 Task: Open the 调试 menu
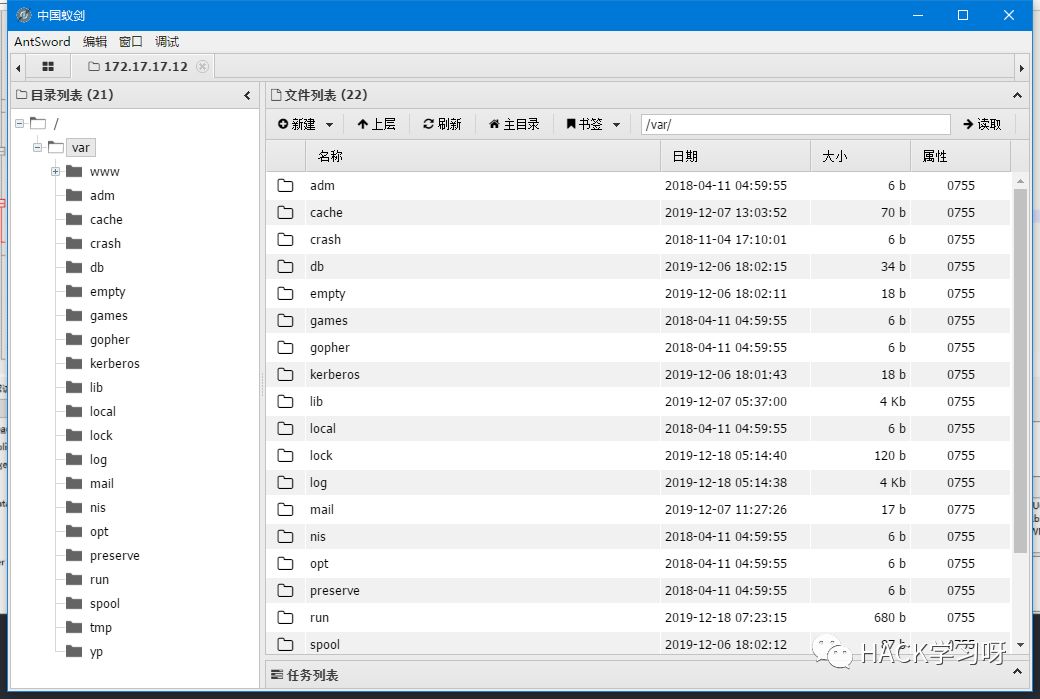pyautogui.click(x=166, y=41)
